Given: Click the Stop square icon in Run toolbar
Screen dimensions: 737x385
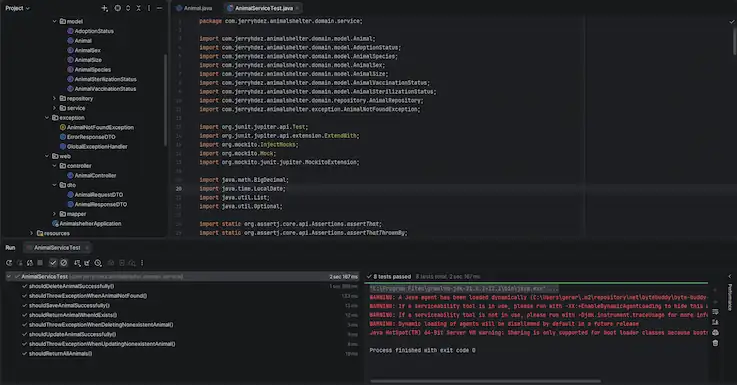Looking at the screenshot, I should click(40, 263).
